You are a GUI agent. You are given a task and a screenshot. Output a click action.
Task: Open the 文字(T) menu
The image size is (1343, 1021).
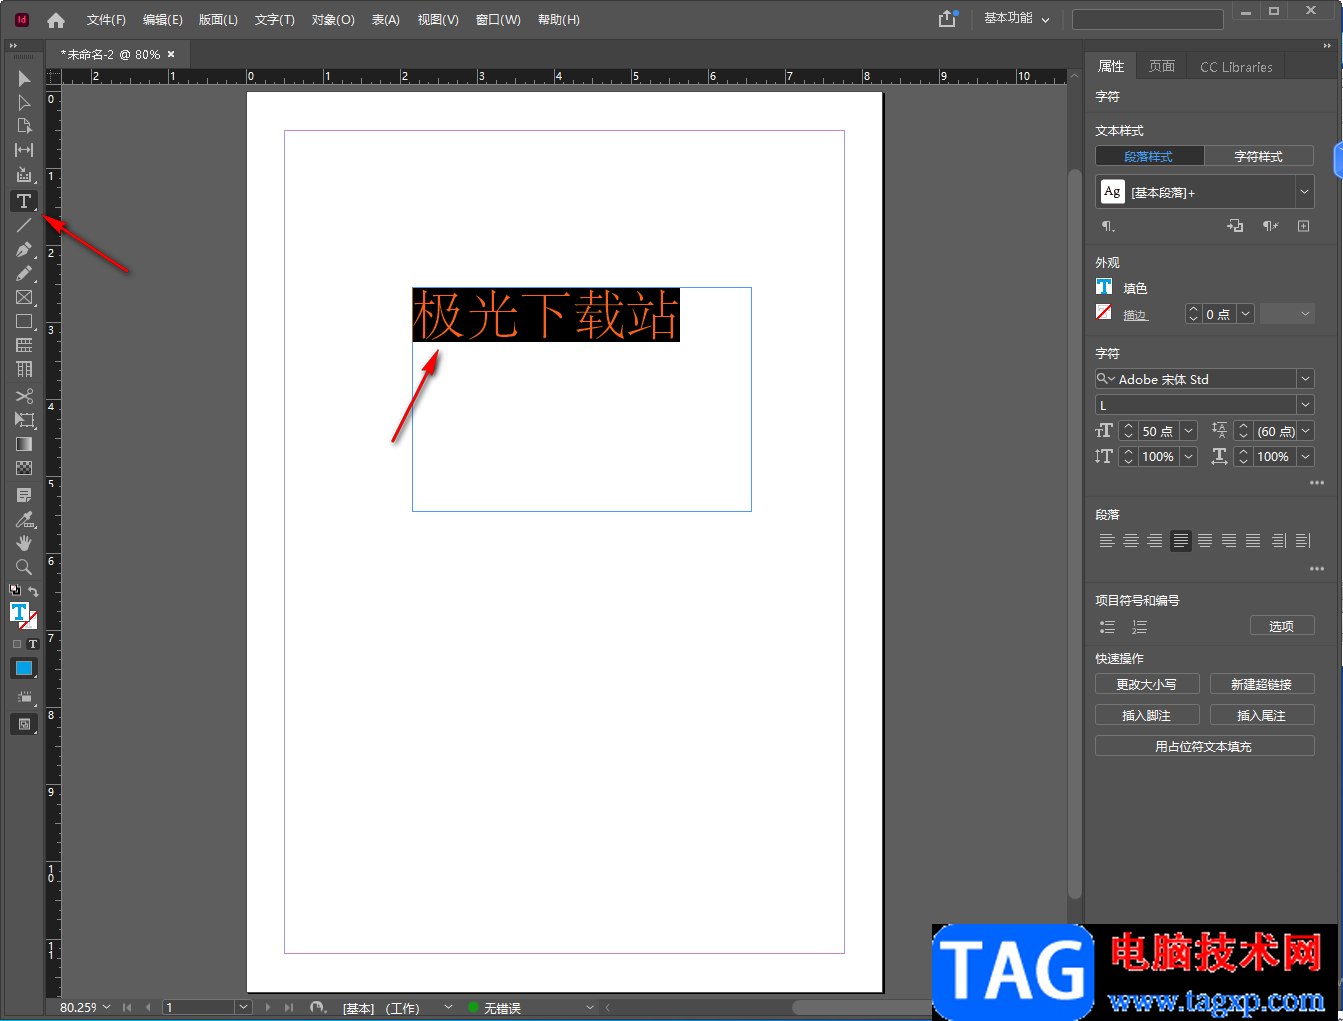tap(274, 20)
